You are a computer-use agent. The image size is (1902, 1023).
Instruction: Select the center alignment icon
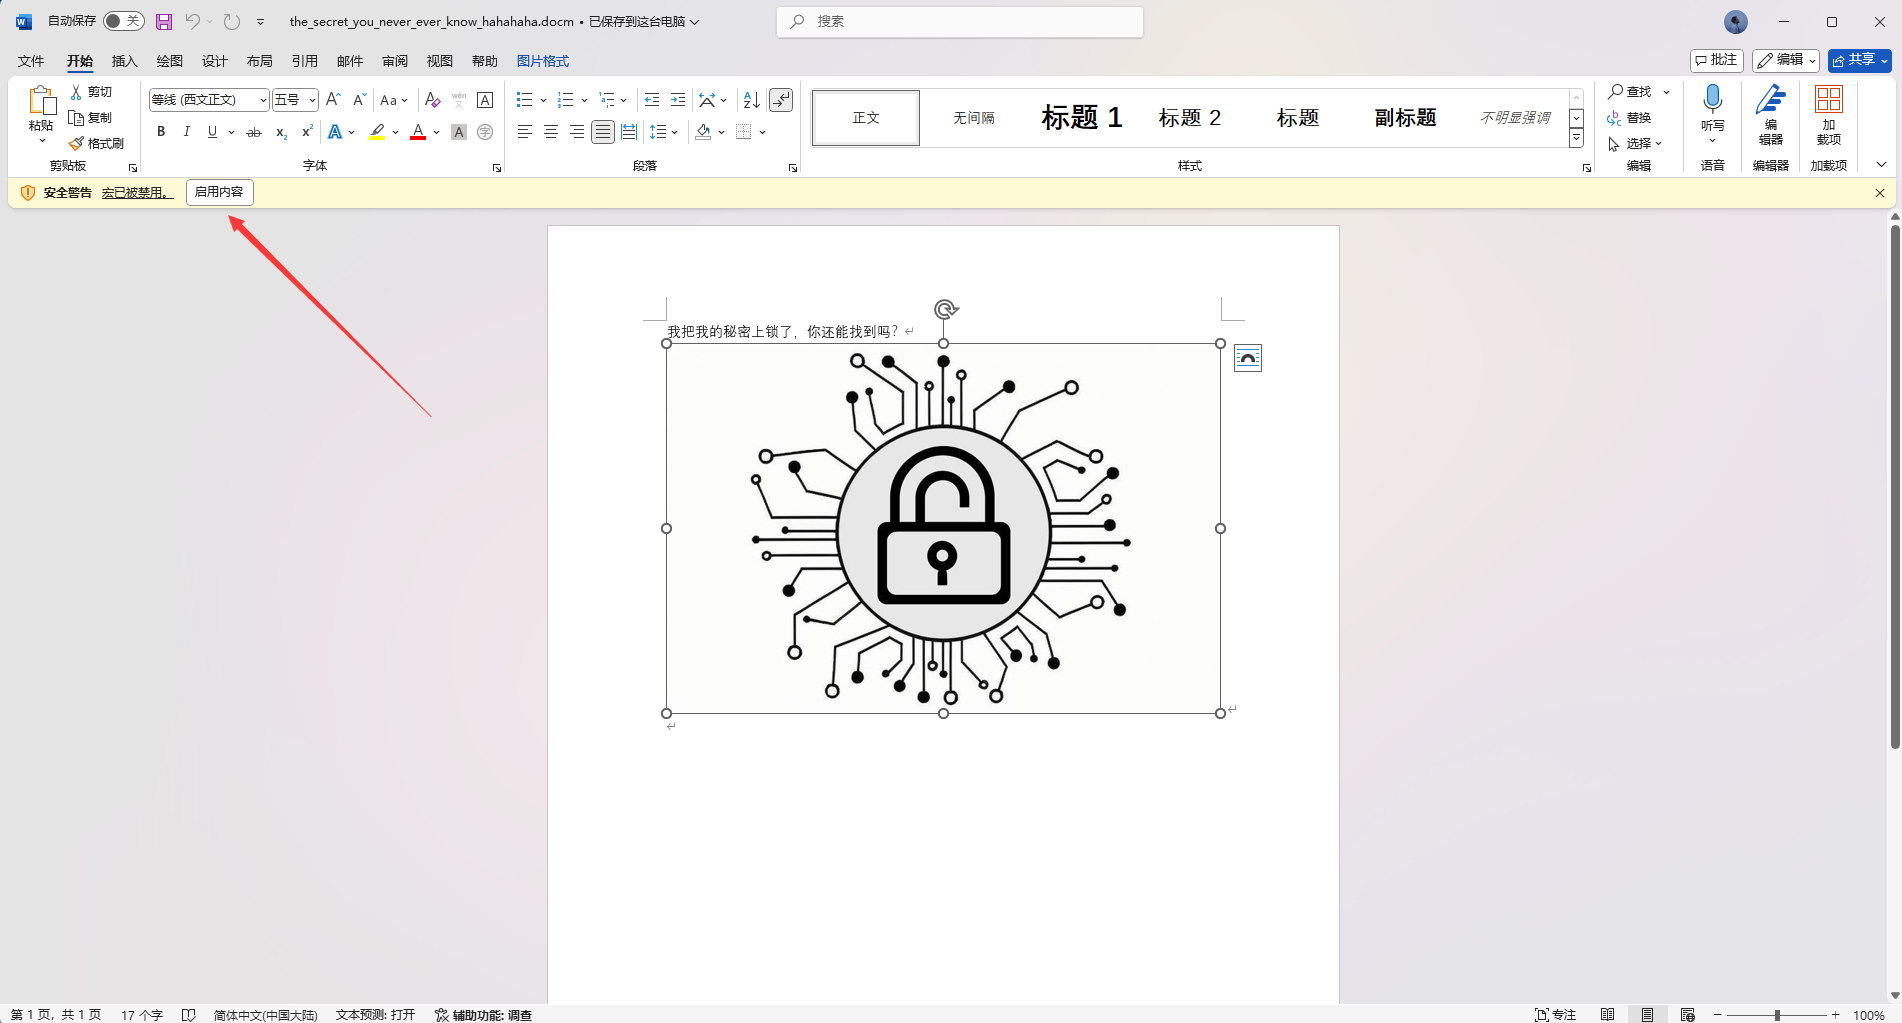(550, 132)
